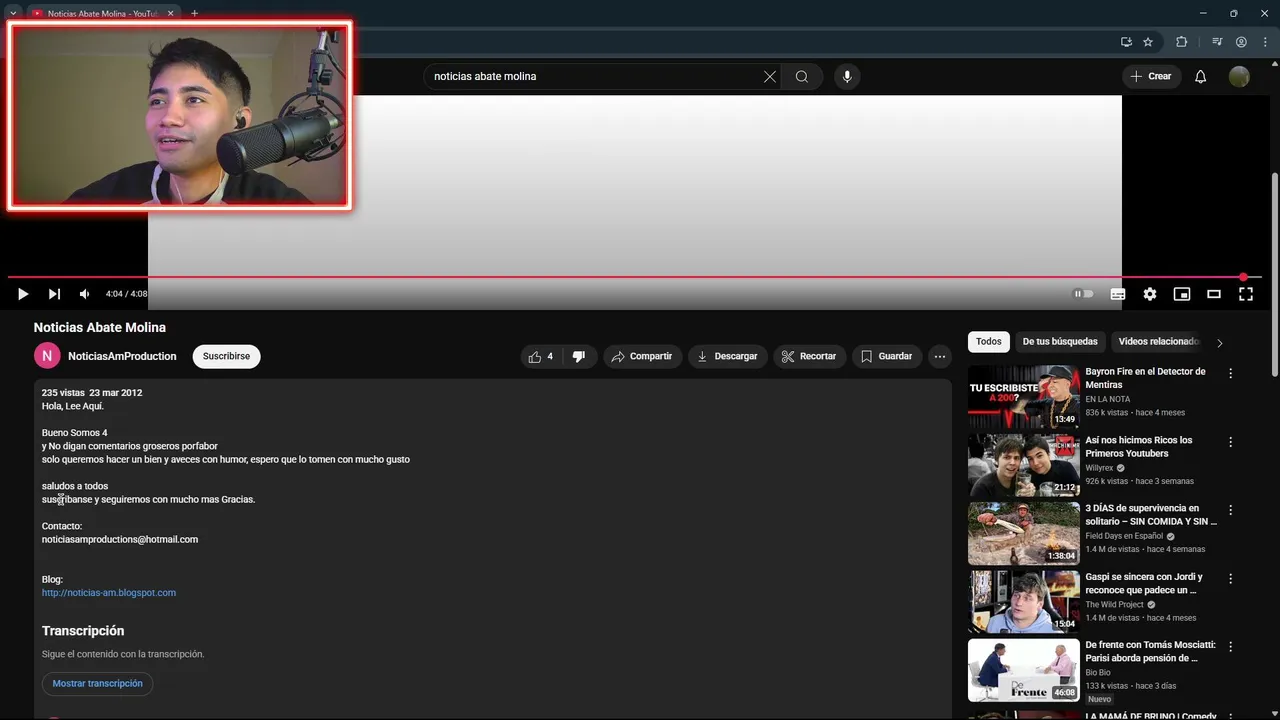Expand more filter chips arrow

pos(1219,342)
